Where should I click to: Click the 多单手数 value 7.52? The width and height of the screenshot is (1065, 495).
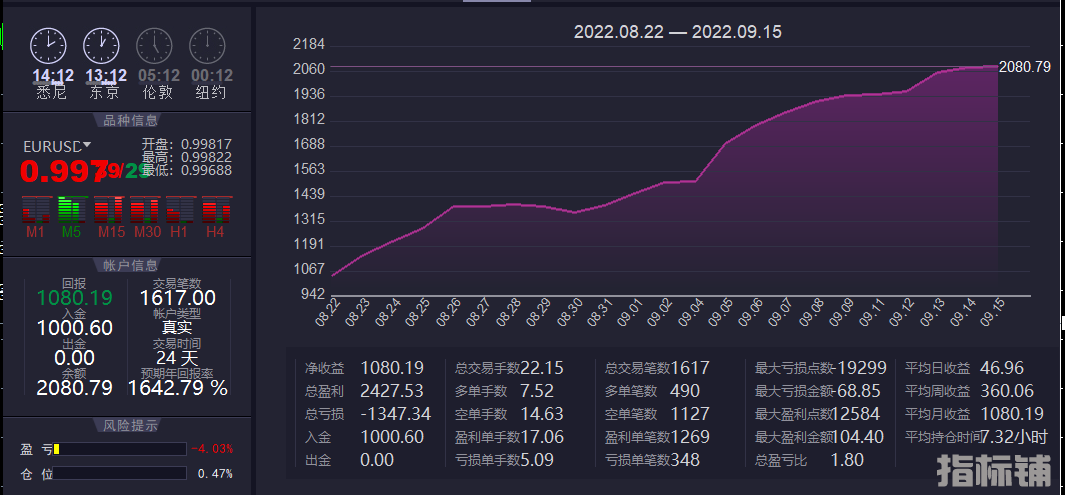click(537, 391)
